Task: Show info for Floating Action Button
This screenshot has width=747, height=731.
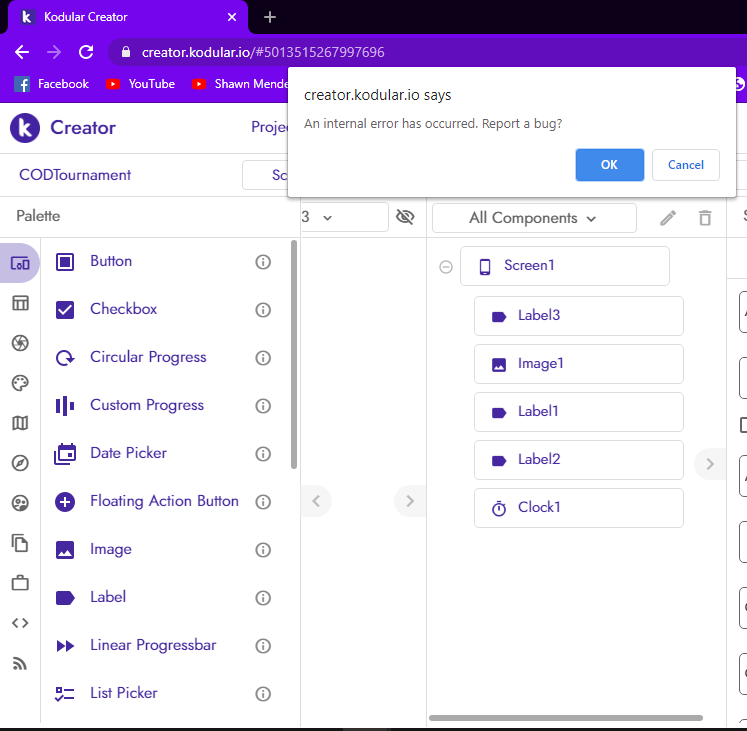Action: click(x=263, y=502)
